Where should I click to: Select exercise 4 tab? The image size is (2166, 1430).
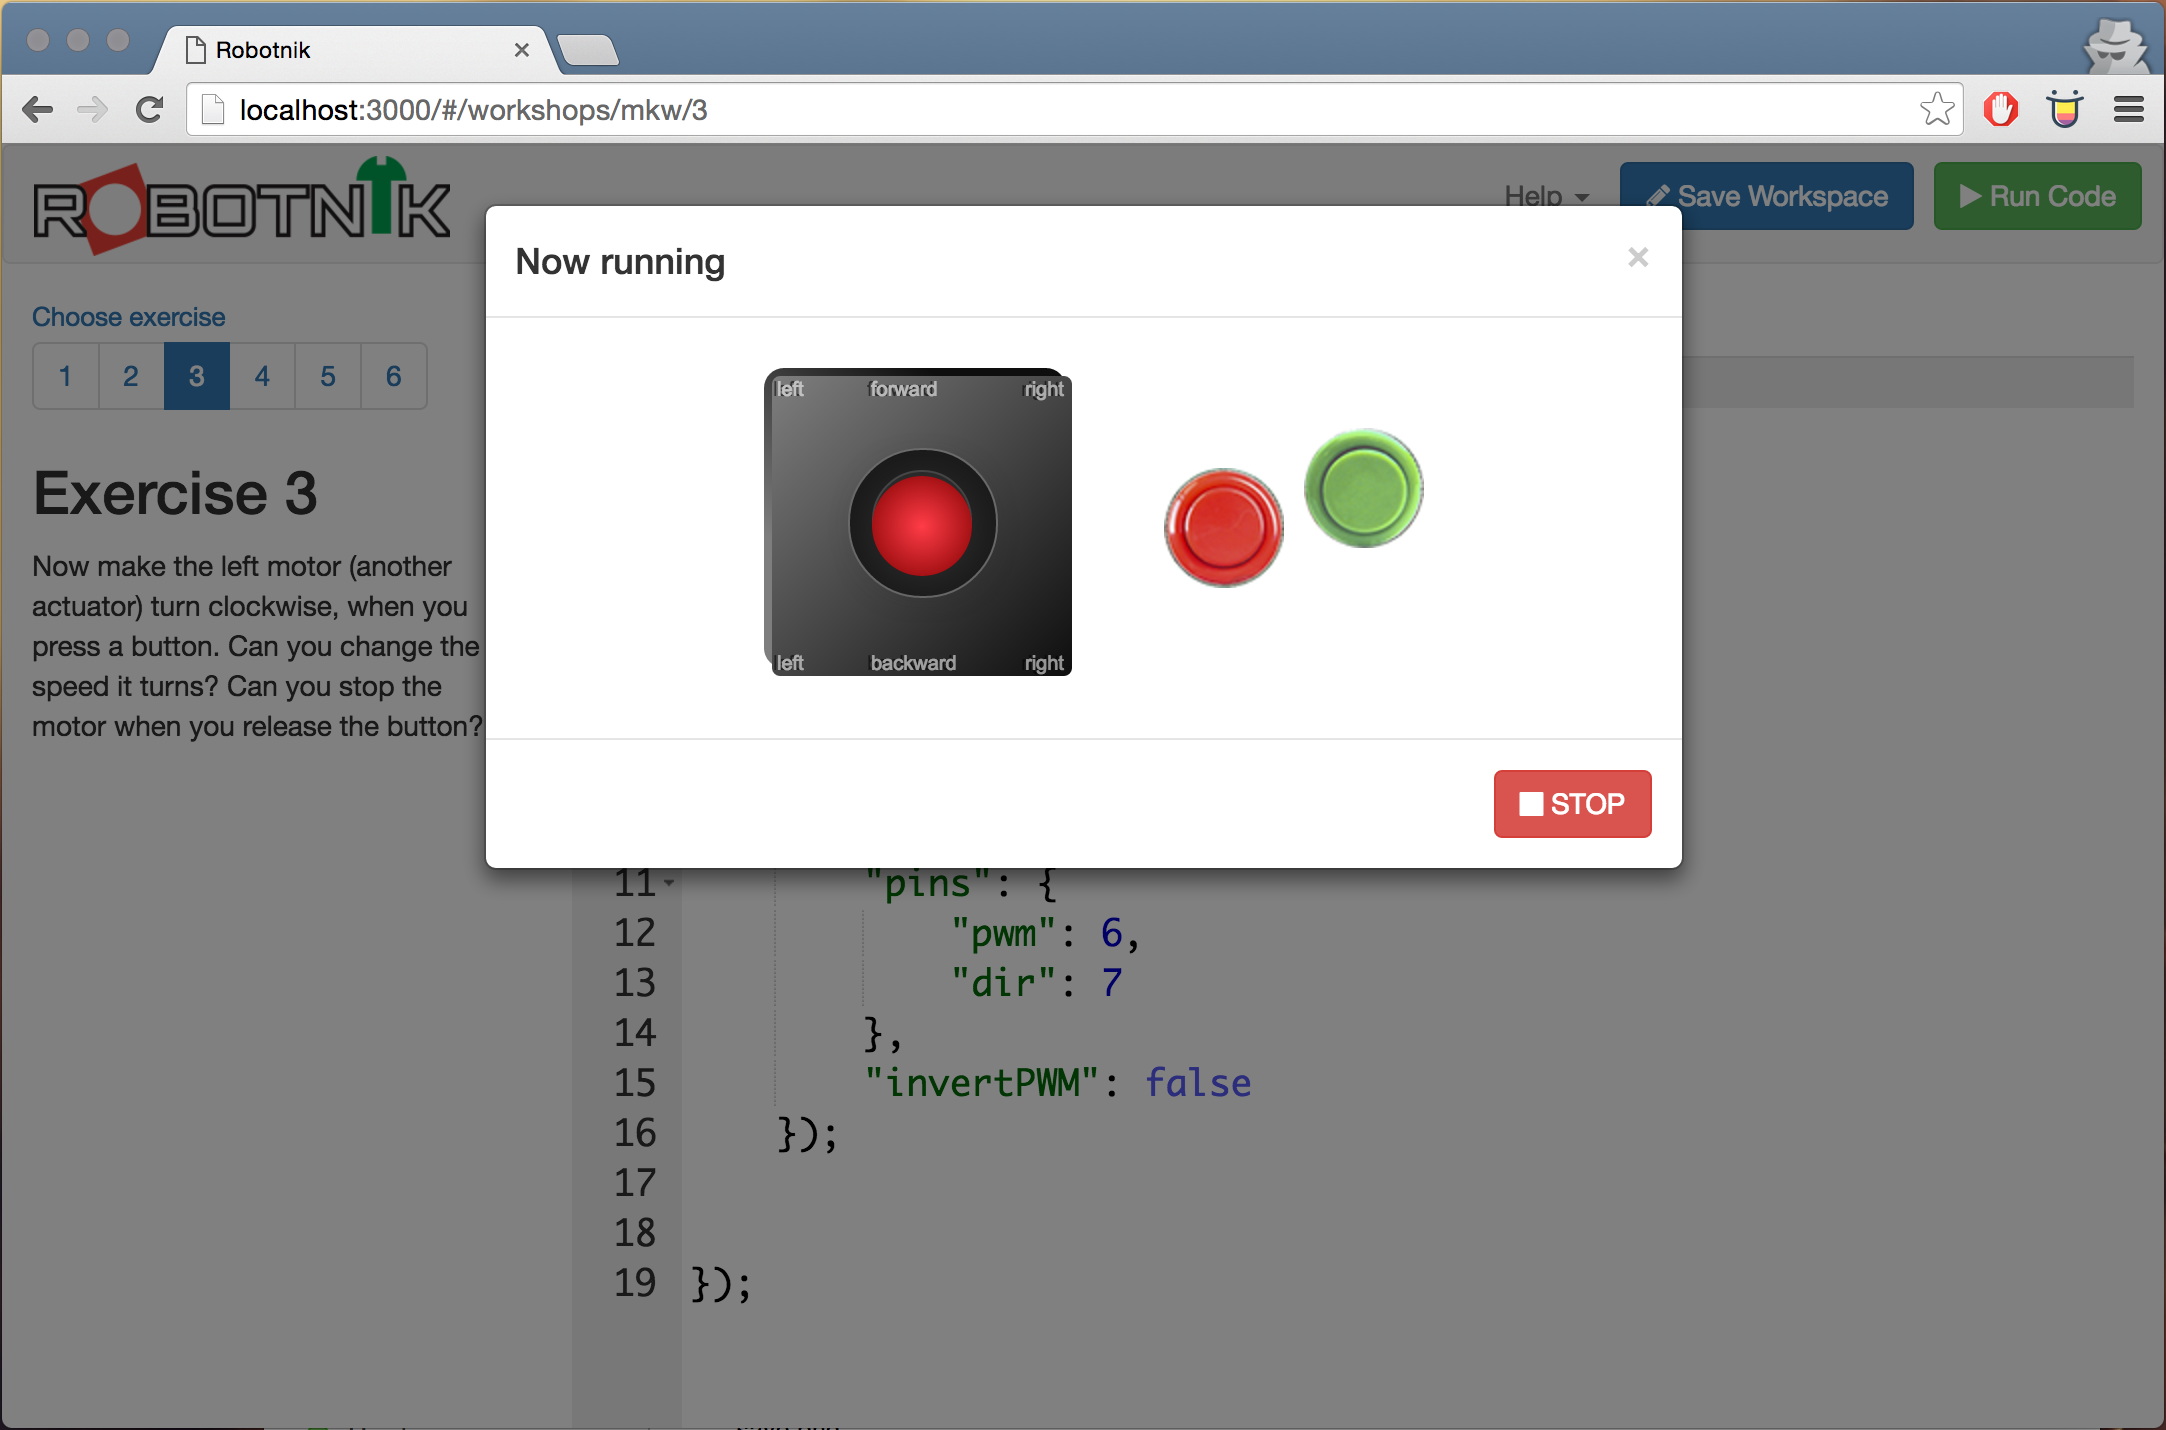tap(262, 376)
